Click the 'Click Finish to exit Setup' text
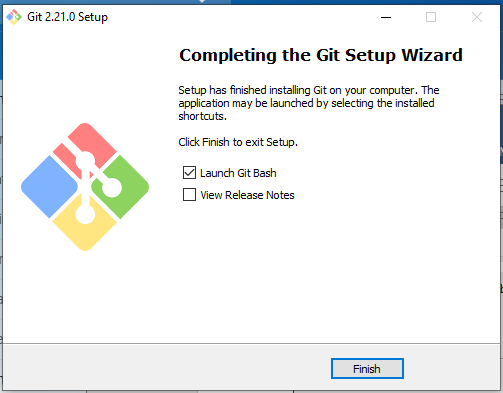Screen dimensions: 503x393 tap(238, 142)
